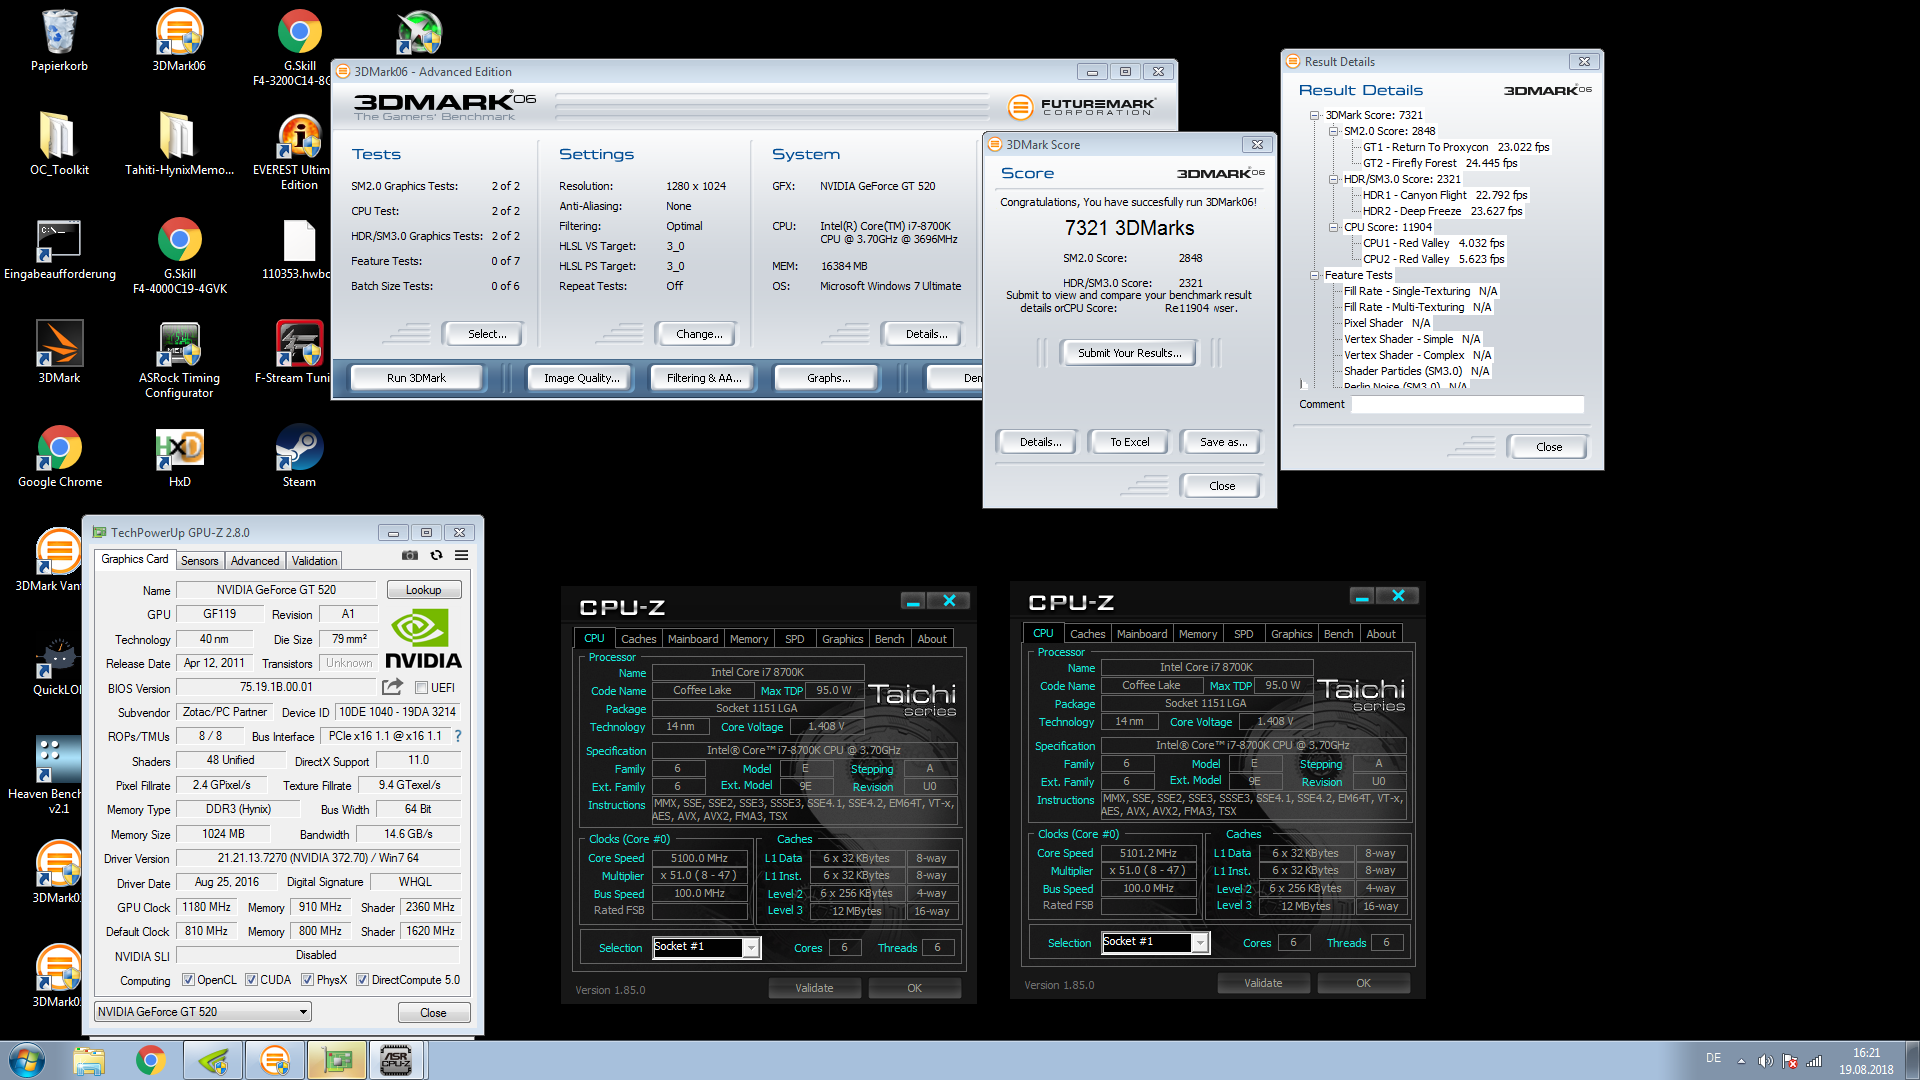This screenshot has height=1080, width=1920.
Task: Toggle the DirectCompute 5.0 checkbox
Action: click(x=363, y=980)
